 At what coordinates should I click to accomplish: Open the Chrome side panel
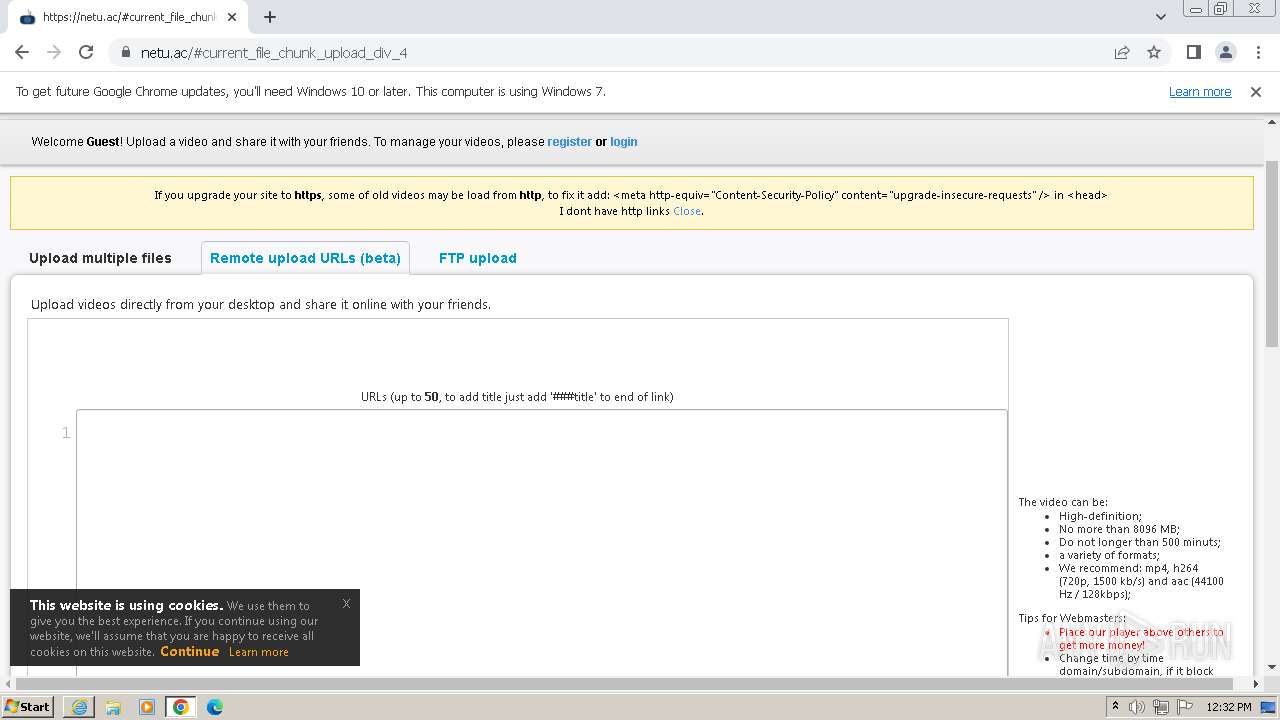pos(1194,52)
